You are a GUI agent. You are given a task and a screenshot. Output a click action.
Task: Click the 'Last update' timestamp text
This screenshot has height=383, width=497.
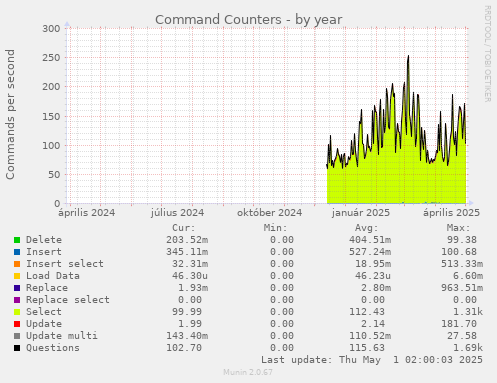(x=372, y=360)
